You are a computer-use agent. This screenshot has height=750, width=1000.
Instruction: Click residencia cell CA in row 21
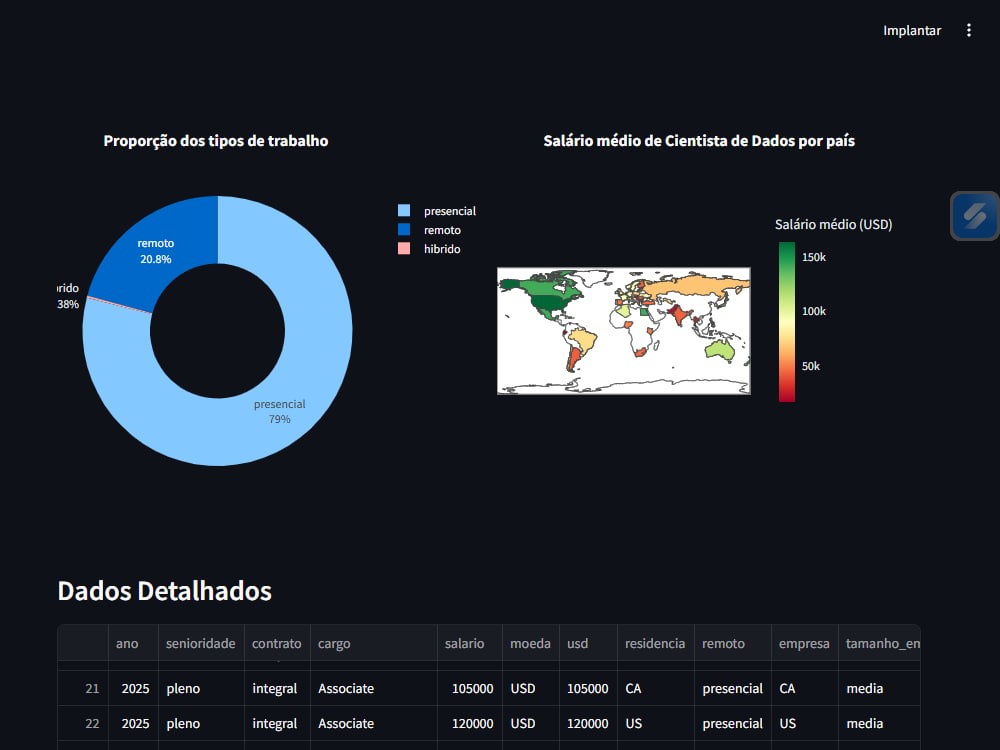point(656,688)
